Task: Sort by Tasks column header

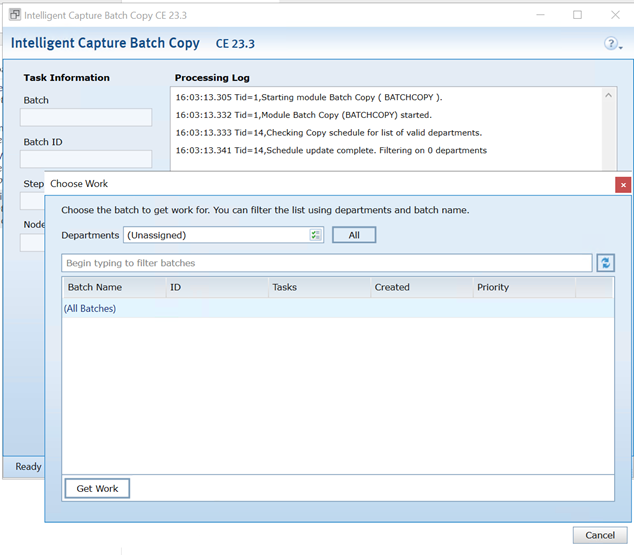Action: [319, 287]
